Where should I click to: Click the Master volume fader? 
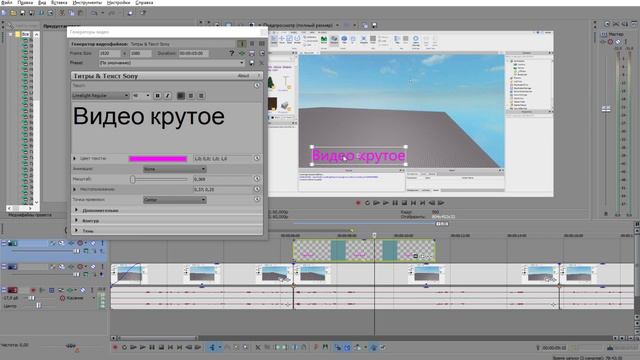(x=606, y=109)
